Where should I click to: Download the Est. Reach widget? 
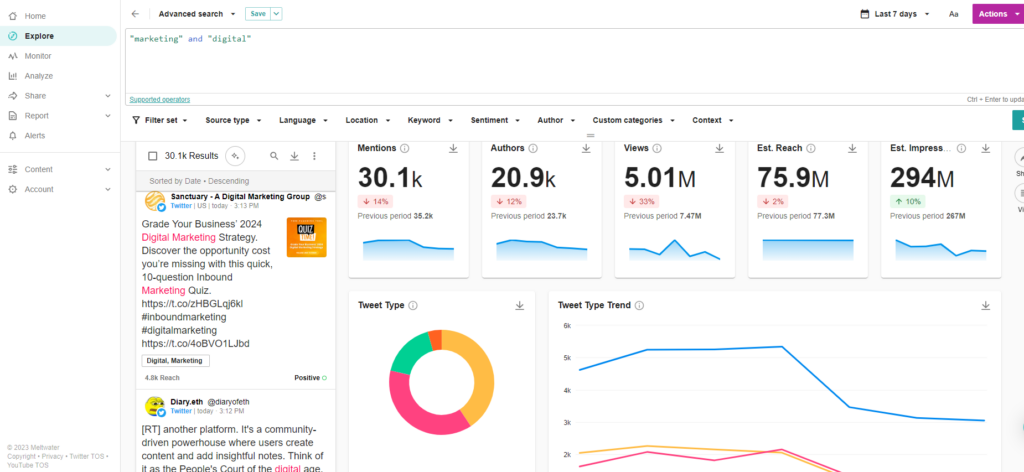852,149
